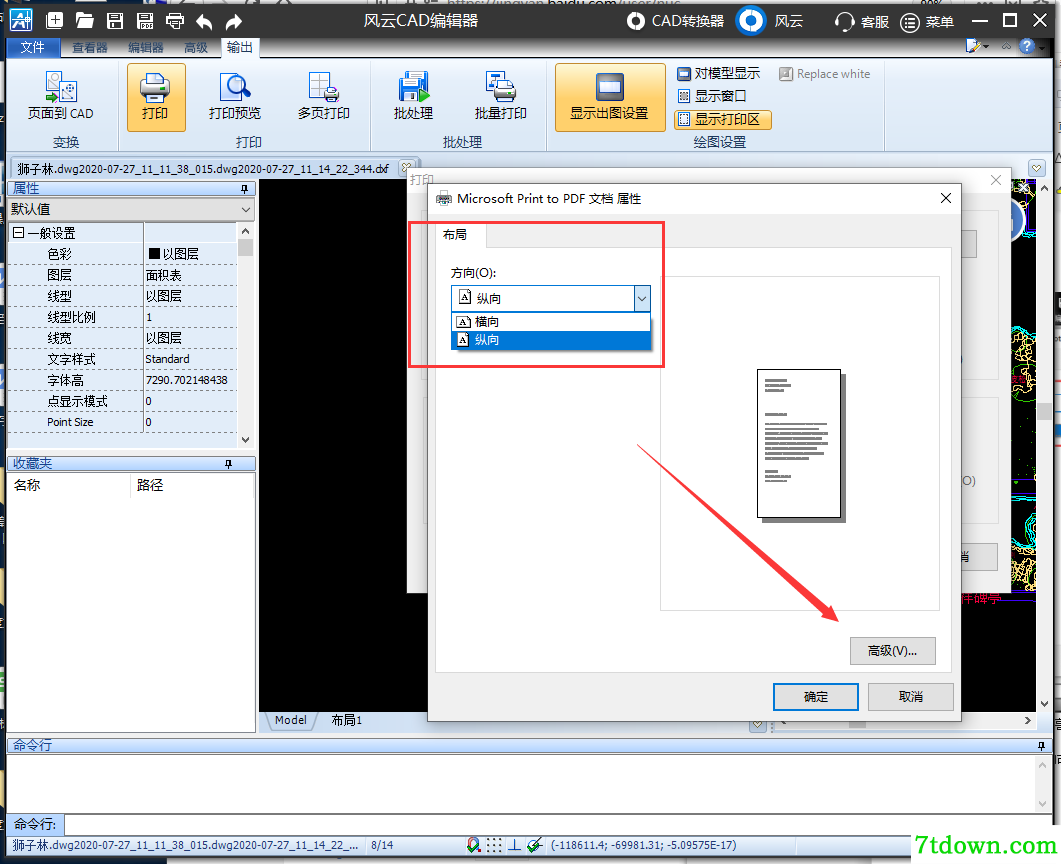This screenshot has height=864, width=1061.
Task: Toggle the grid dots icon in status bar
Action: coord(495,845)
